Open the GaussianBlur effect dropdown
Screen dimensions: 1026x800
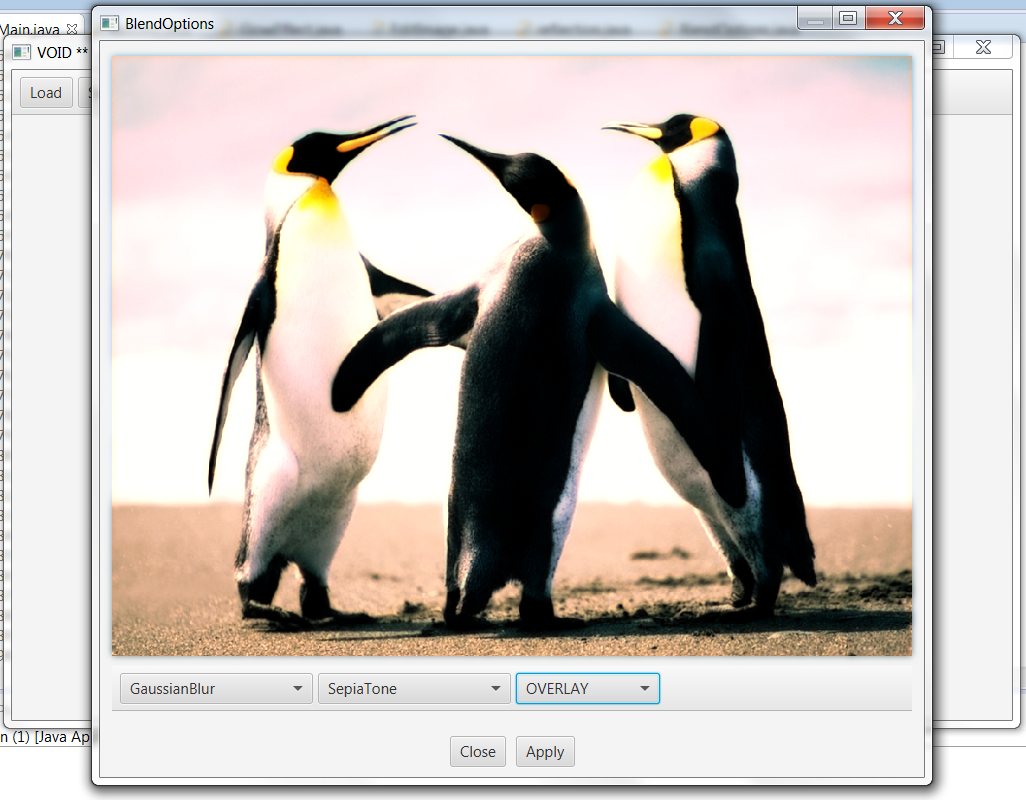click(216, 688)
